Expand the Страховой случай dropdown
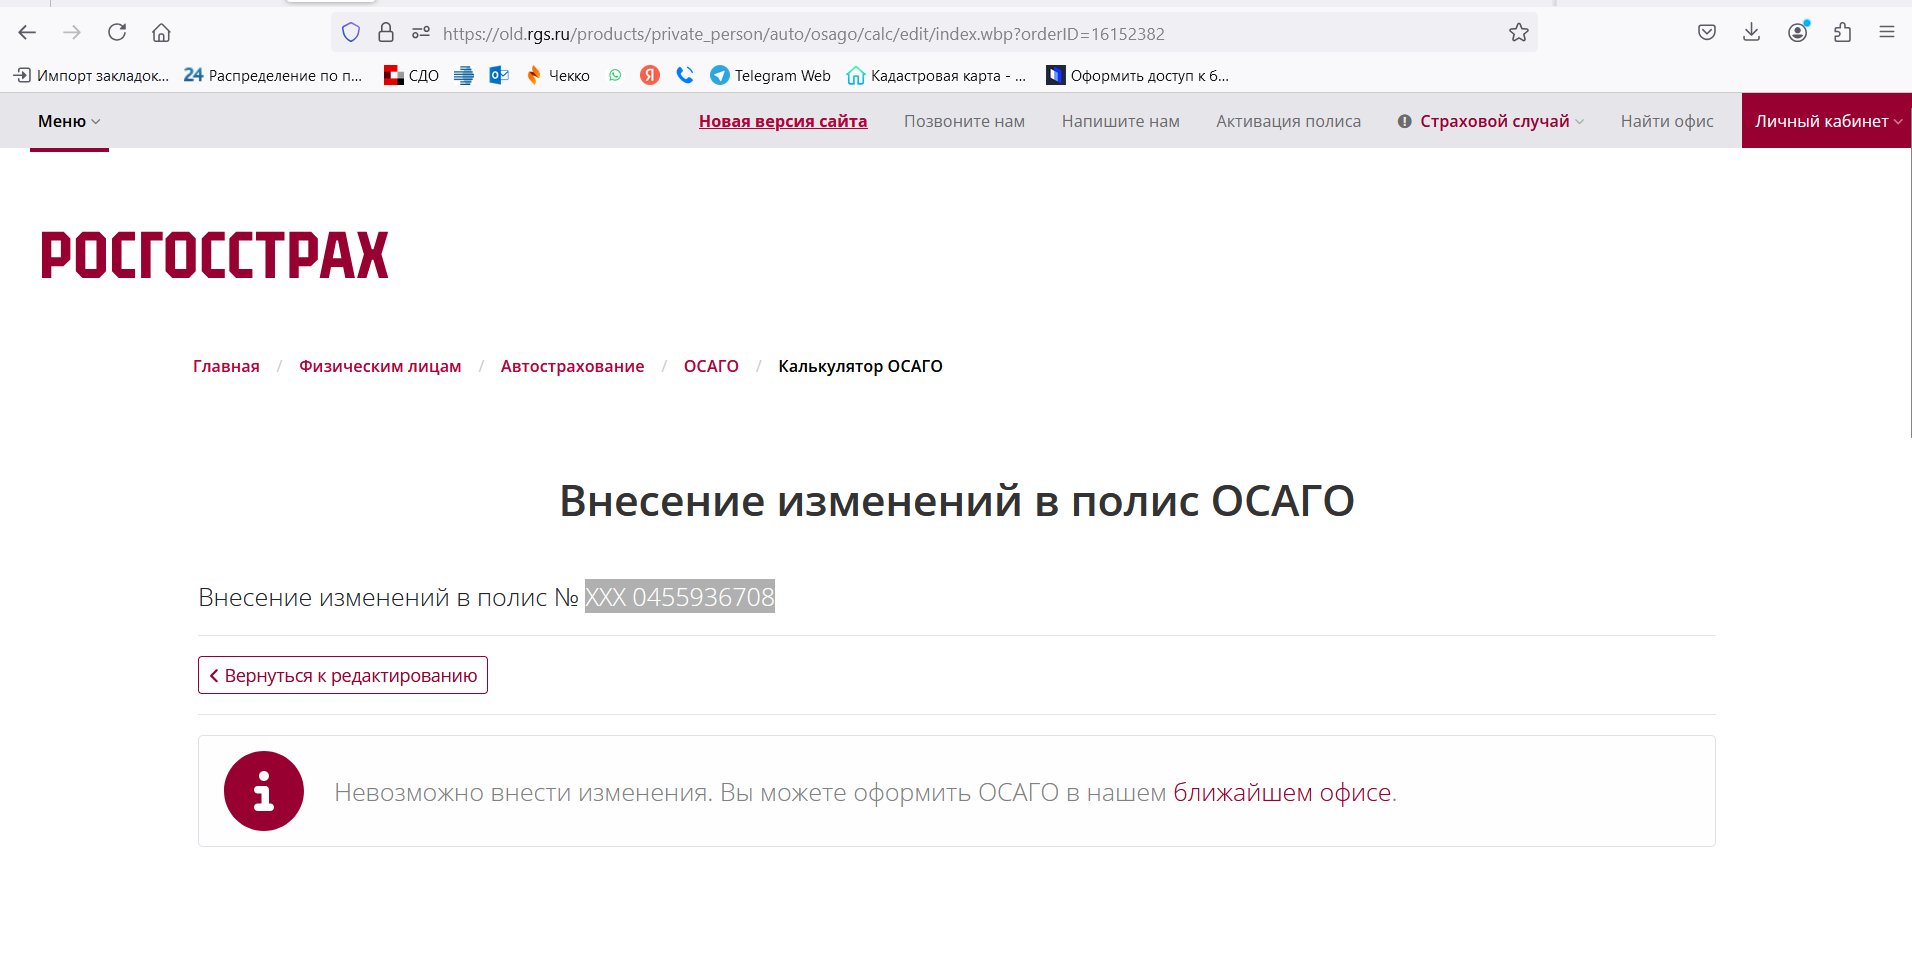 point(1491,121)
